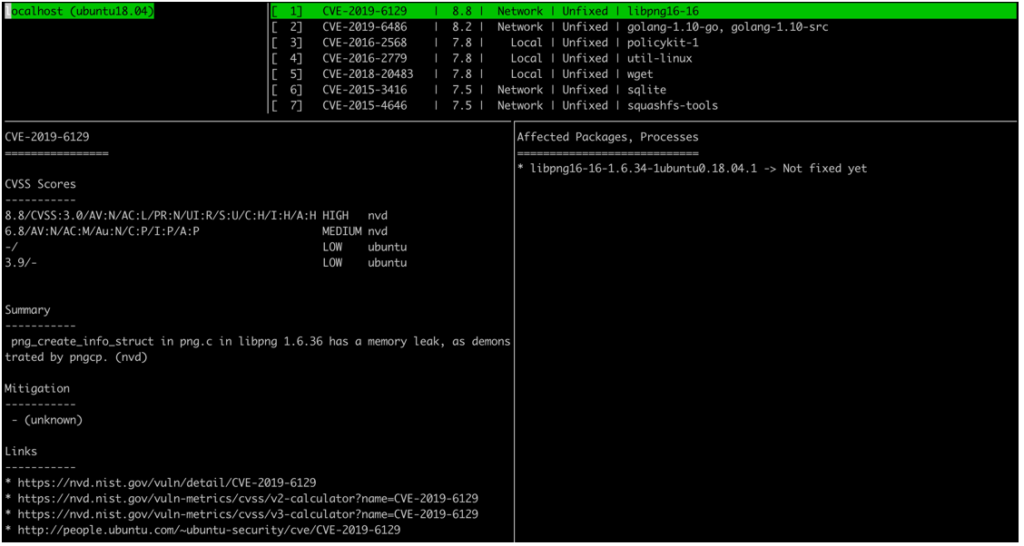Screen dimensions: 1024x546
Task: Click the Affected Packages, Processes heading
Action: click(x=607, y=136)
